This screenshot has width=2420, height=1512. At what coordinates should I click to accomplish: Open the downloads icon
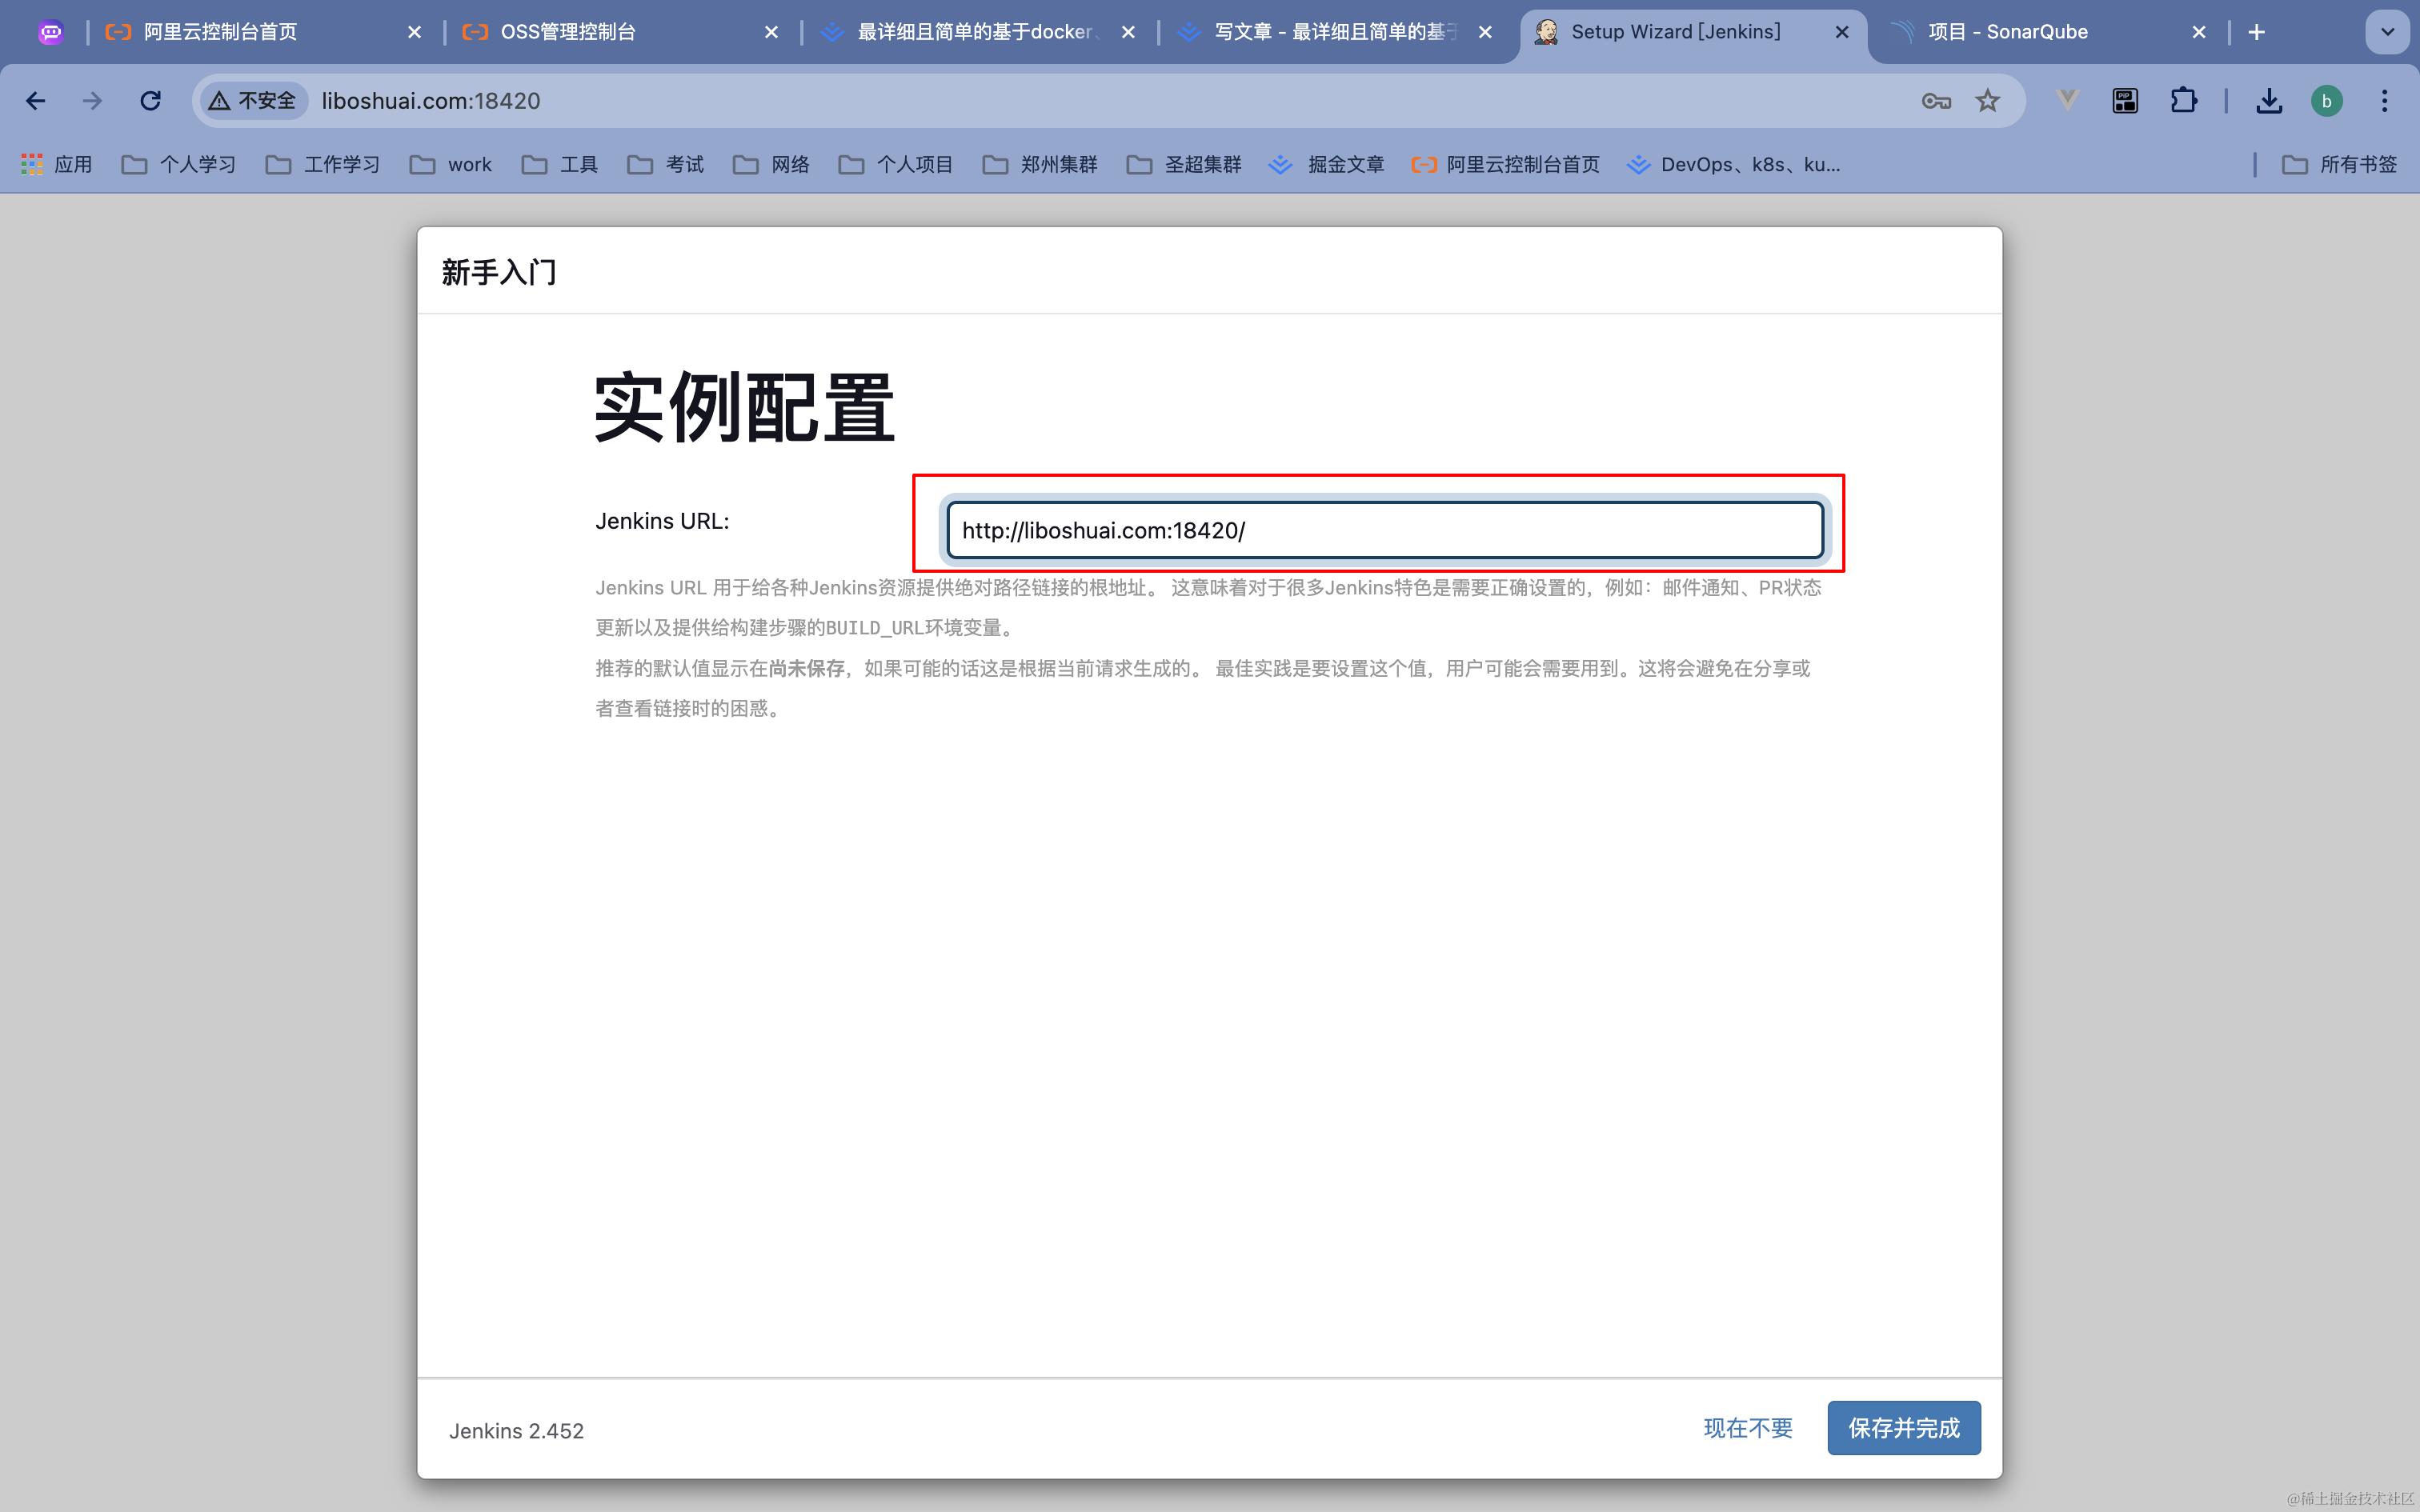2269,101
